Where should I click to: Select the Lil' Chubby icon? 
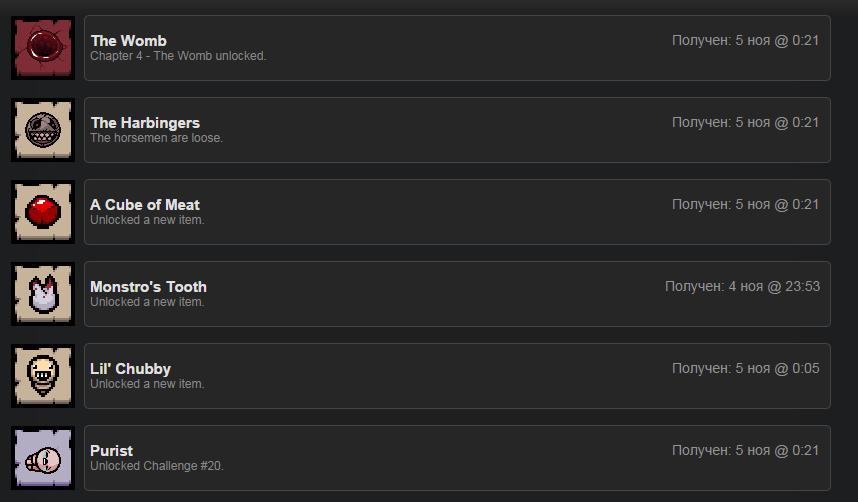point(43,376)
